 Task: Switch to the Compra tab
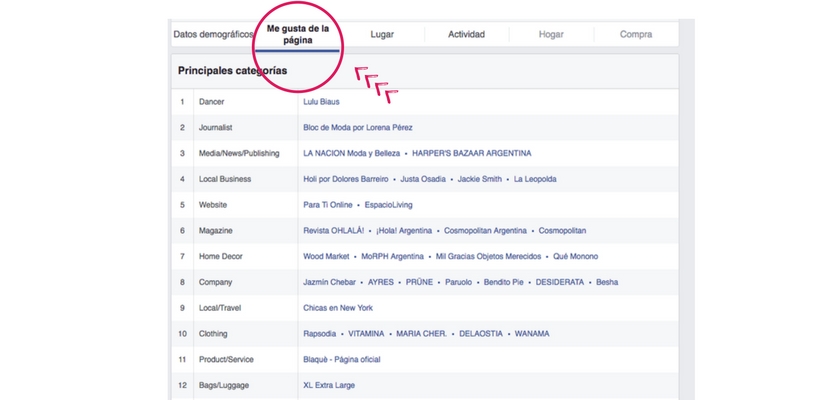(x=636, y=34)
